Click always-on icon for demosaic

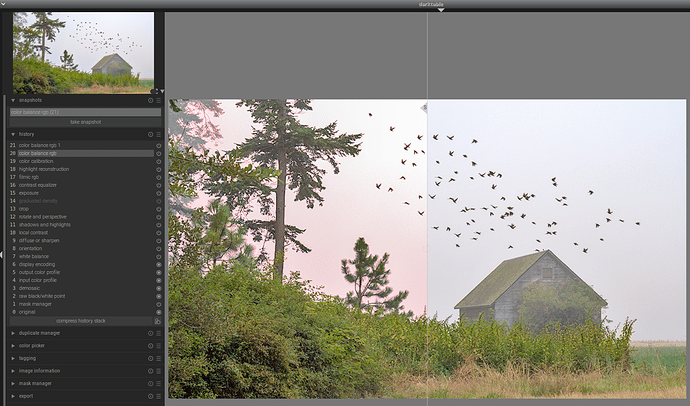(158, 289)
